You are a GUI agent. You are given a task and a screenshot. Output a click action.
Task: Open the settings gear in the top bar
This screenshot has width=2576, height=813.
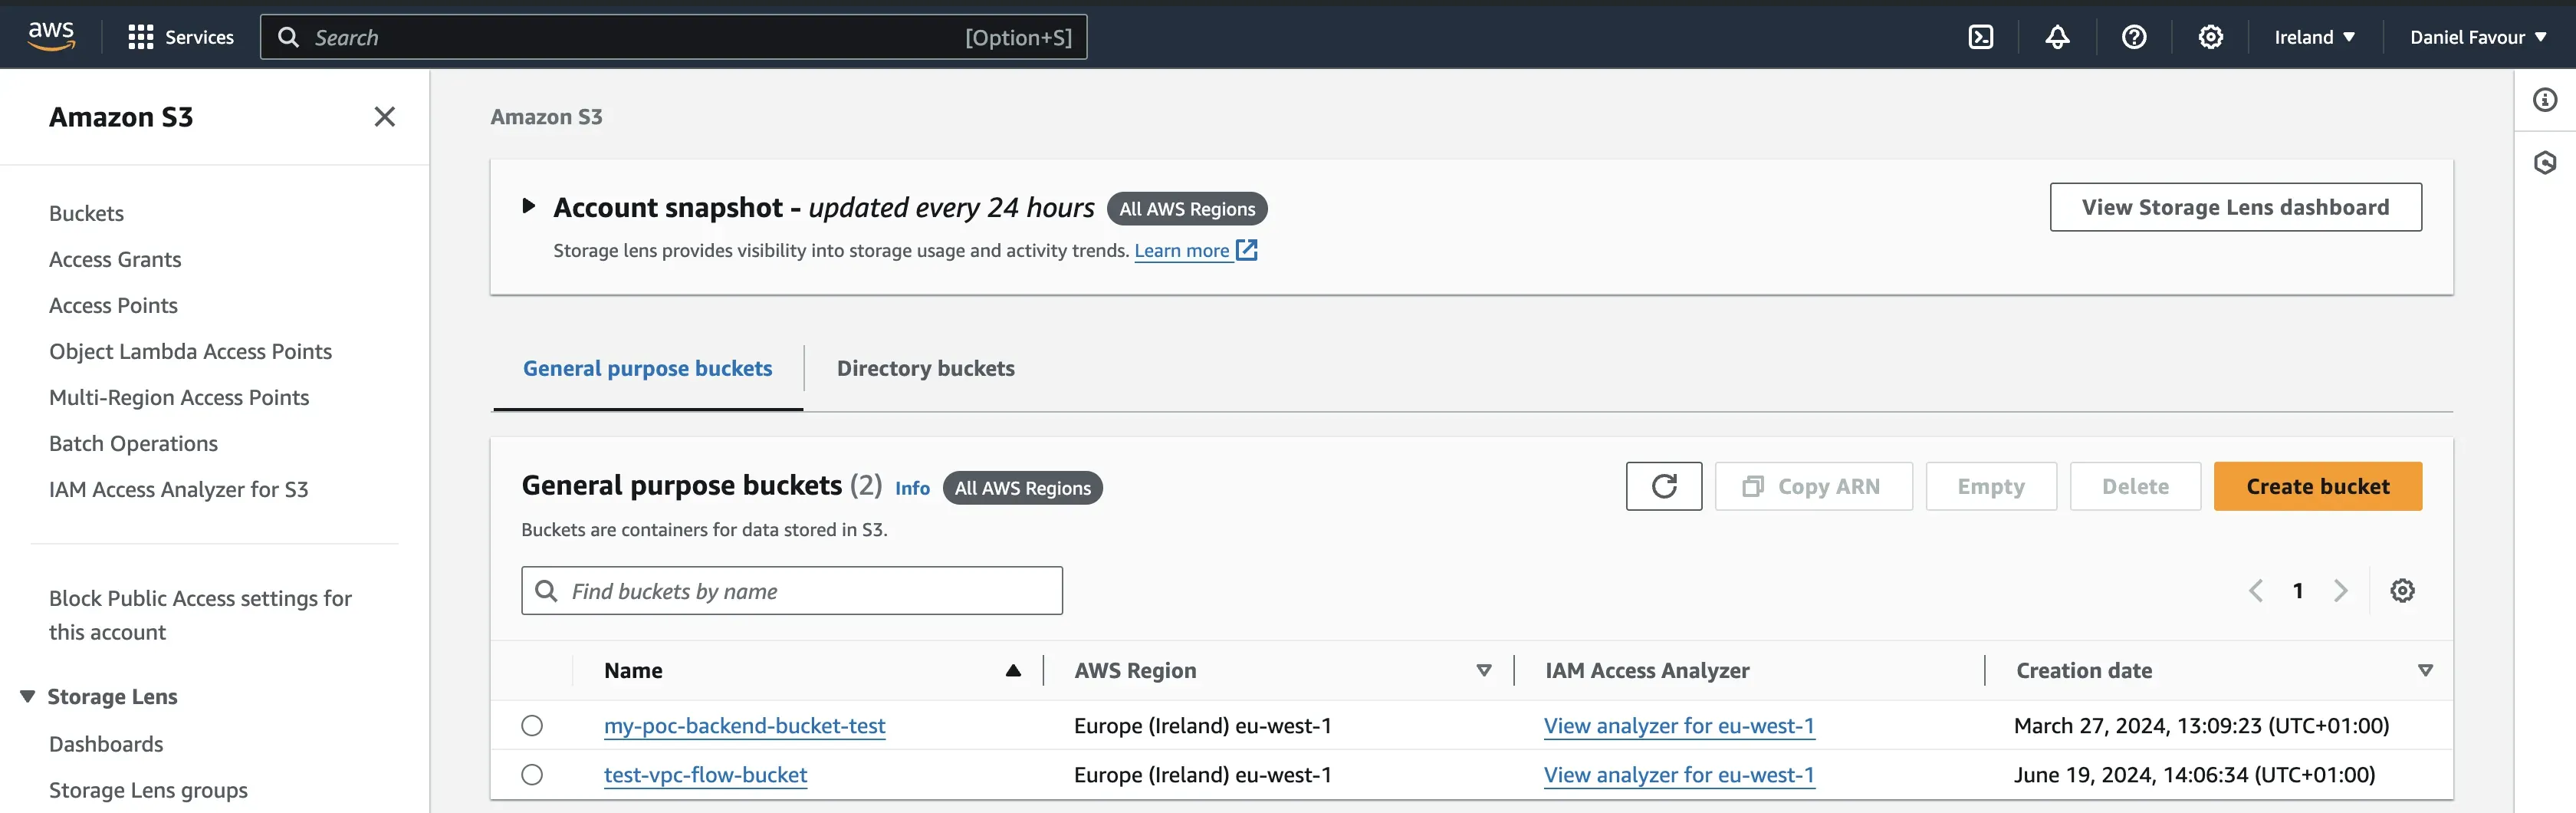[x=2210, y=37]
